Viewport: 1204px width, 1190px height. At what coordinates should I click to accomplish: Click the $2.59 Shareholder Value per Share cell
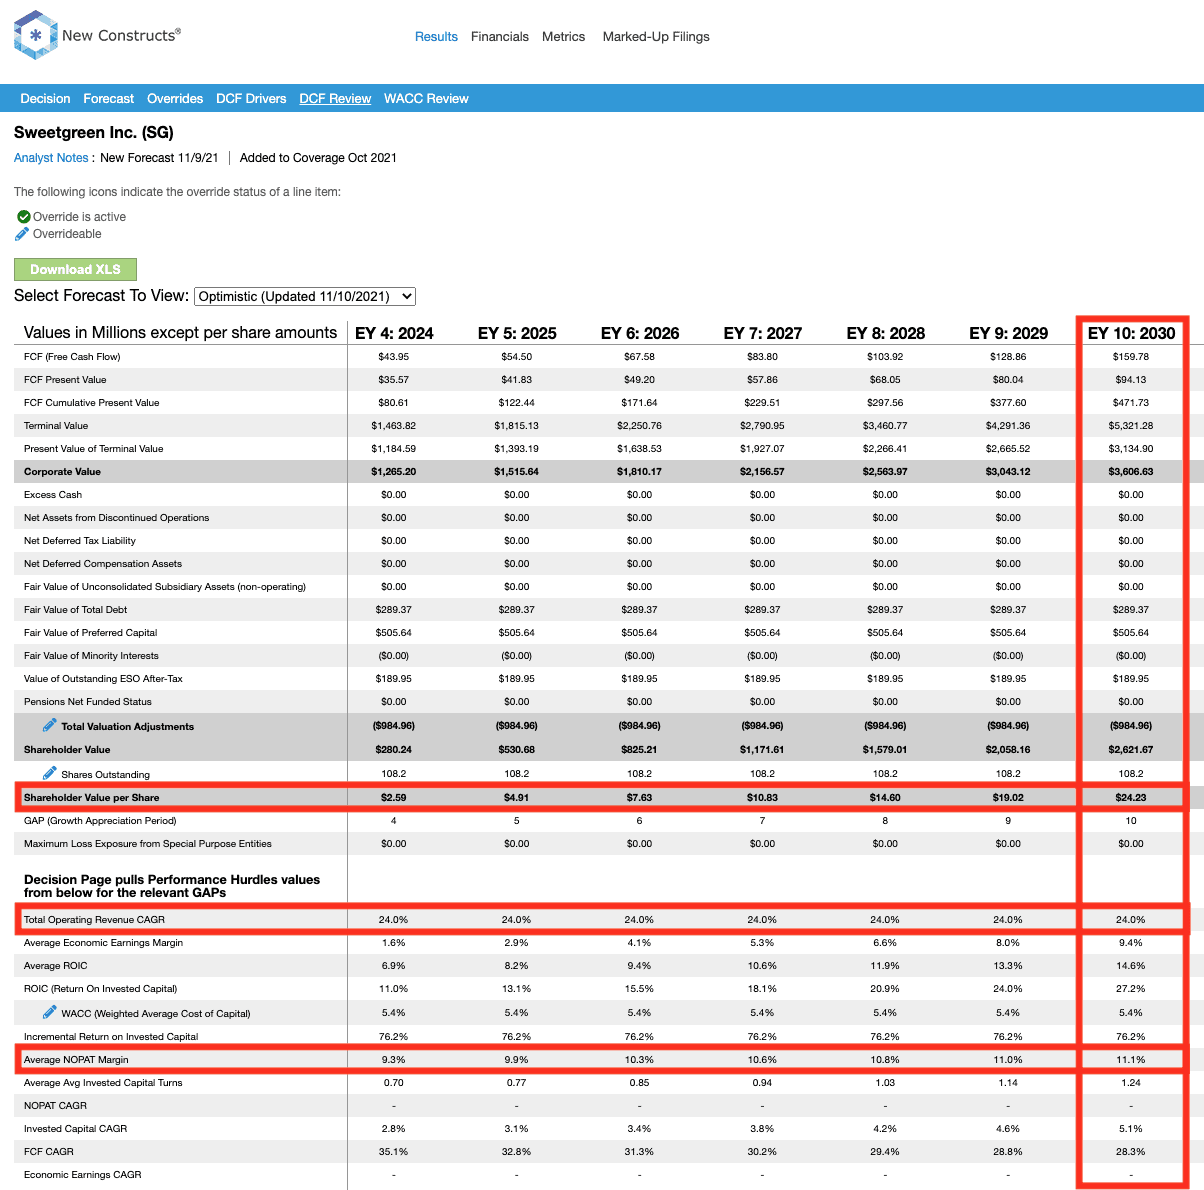coord(394,798)
